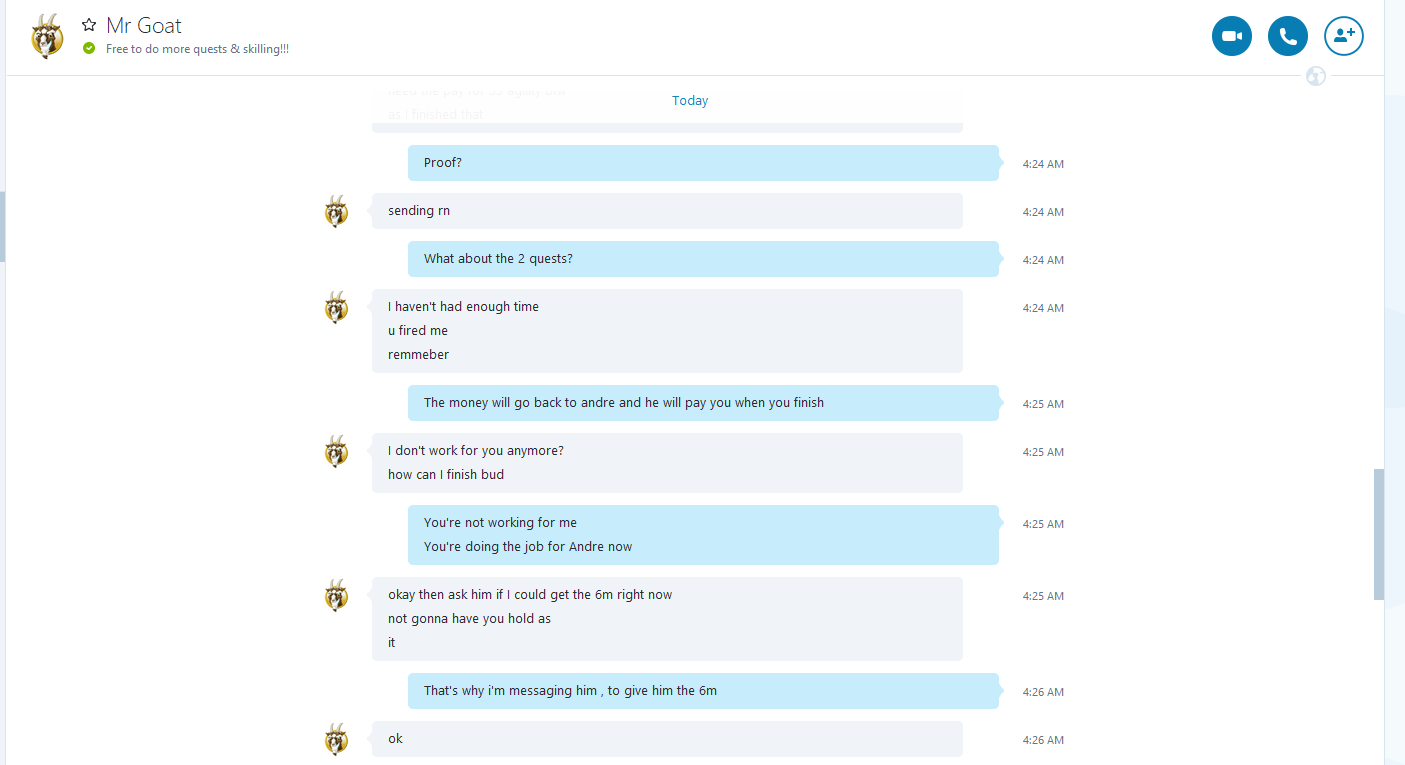Click the green online status icon
The image size is (1405, 765).
(x=89, y=48)
